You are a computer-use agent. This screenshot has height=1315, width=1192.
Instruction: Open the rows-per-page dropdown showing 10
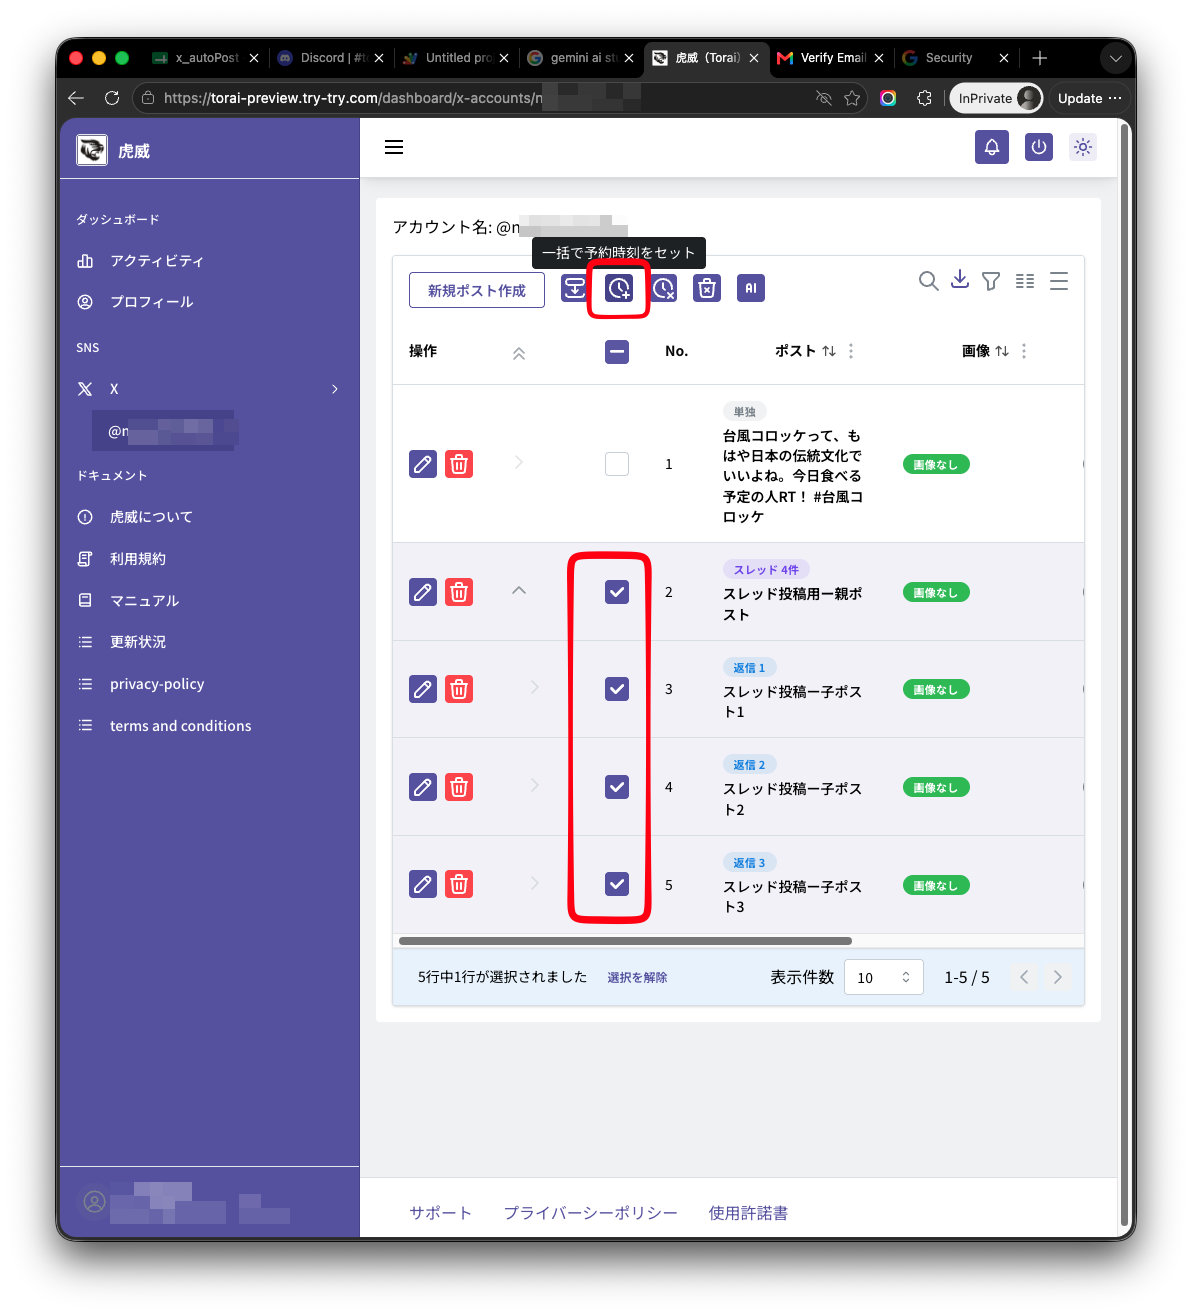[884, 978]
